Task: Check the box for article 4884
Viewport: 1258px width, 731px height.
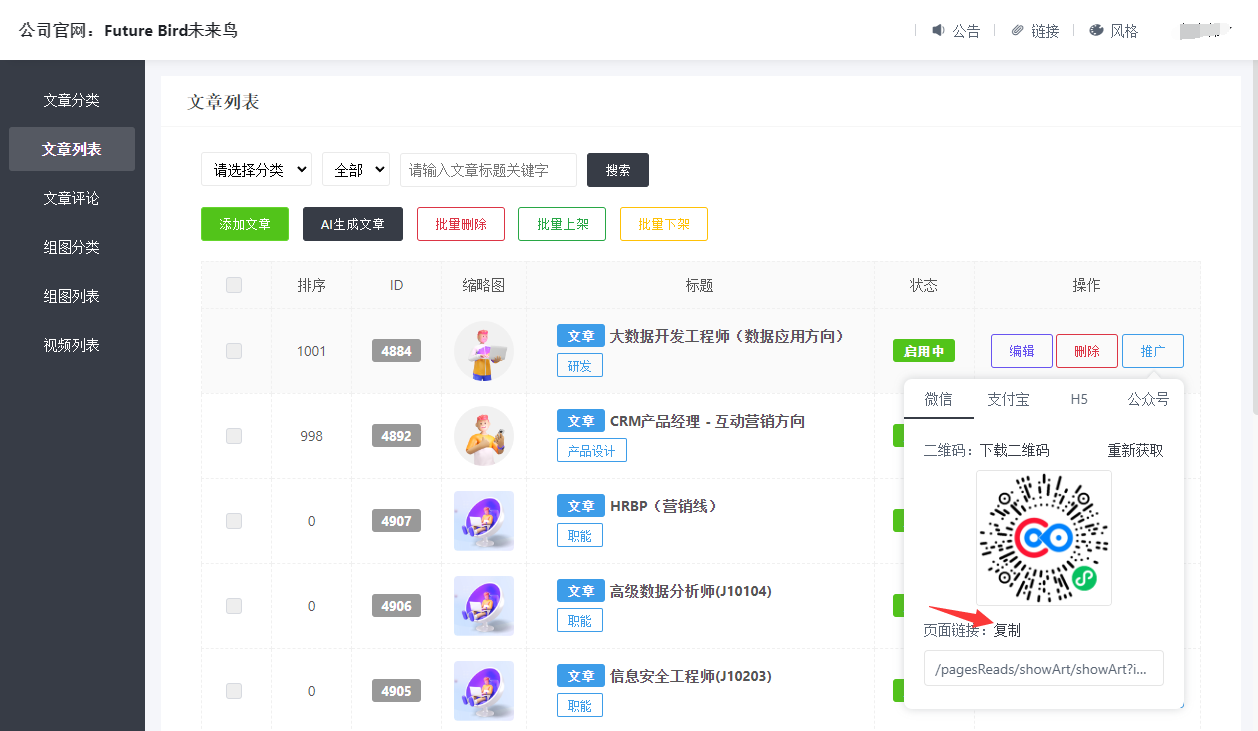Action: (x=234, y=351)
